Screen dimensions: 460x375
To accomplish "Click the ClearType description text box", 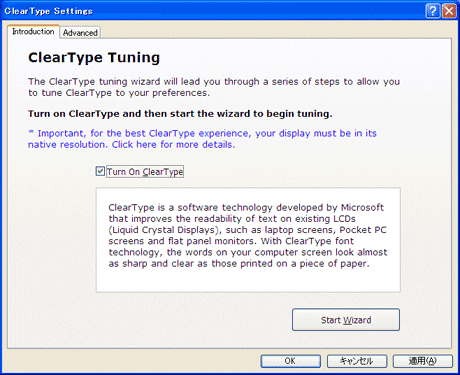I will pos(248,240).
